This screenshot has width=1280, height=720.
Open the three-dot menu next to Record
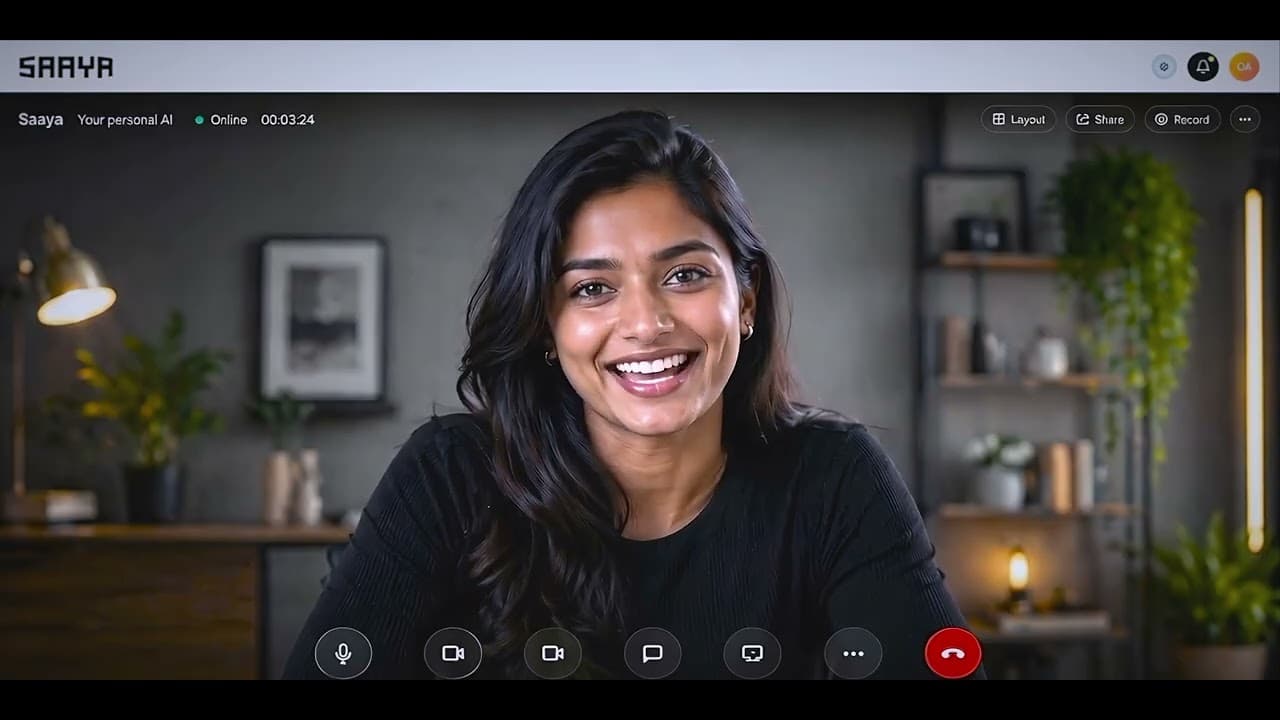1245,119
